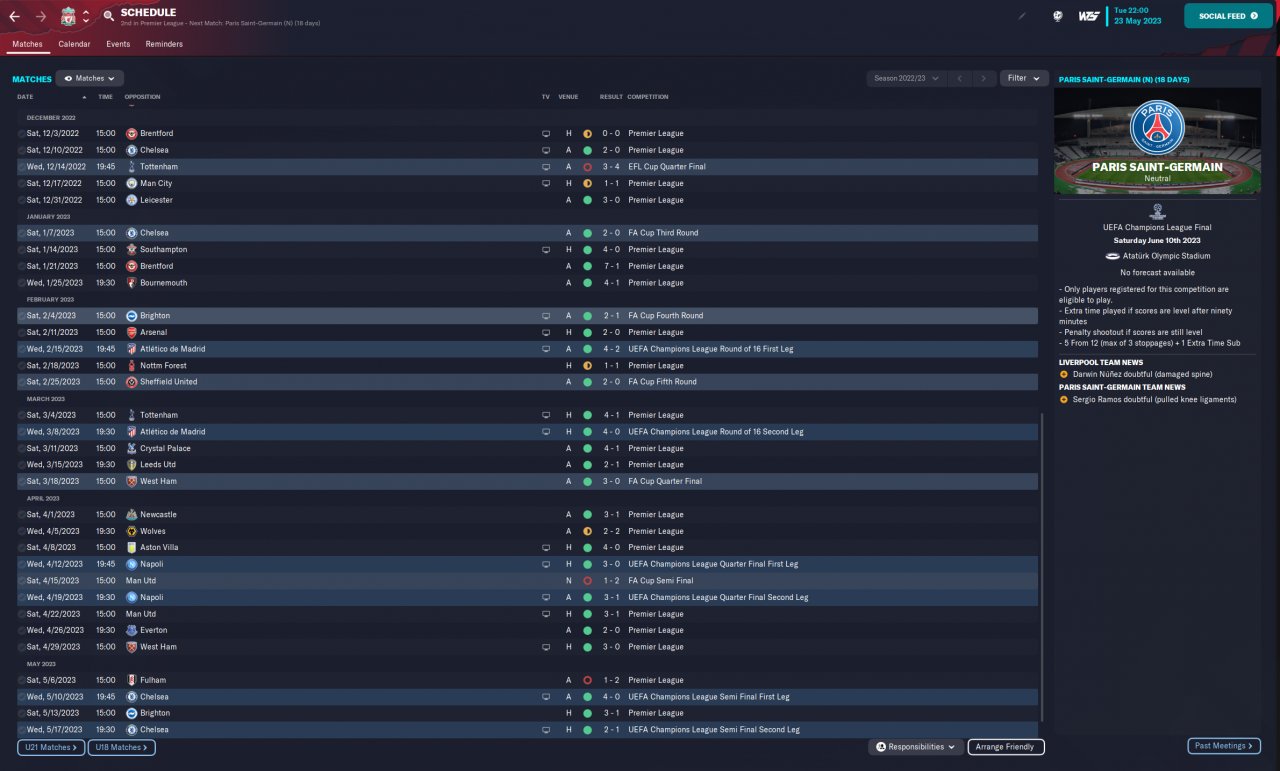Open the 3 - 4 EFL Cup Quarter Final result
Screen dimensions: 1280x771
point(611,166)
